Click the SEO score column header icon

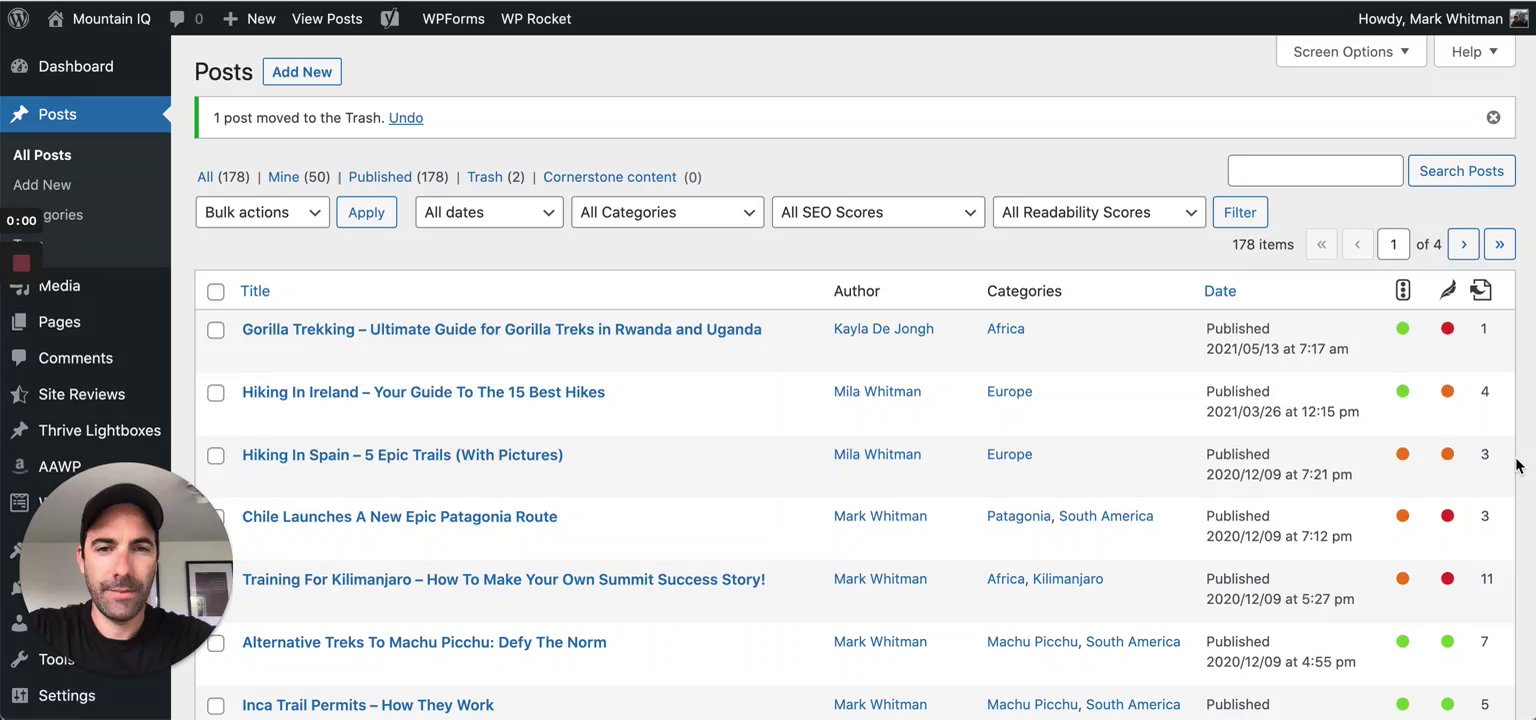(1402, 290)
